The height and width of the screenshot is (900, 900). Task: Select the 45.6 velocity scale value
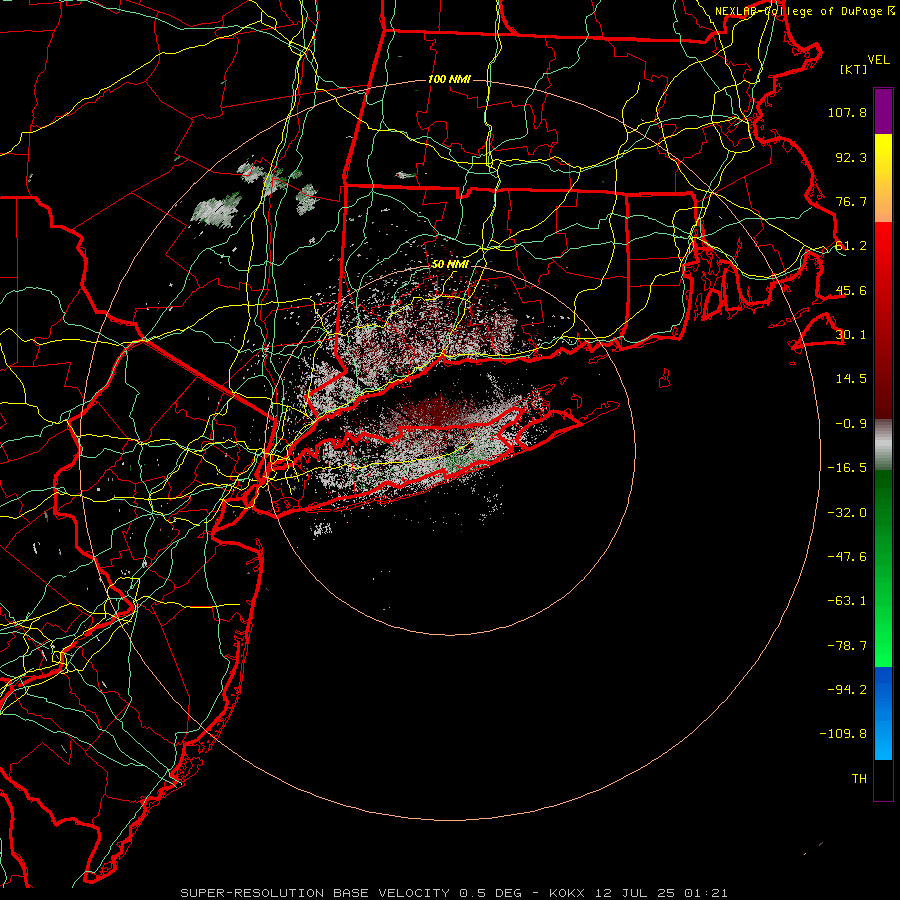851,290
